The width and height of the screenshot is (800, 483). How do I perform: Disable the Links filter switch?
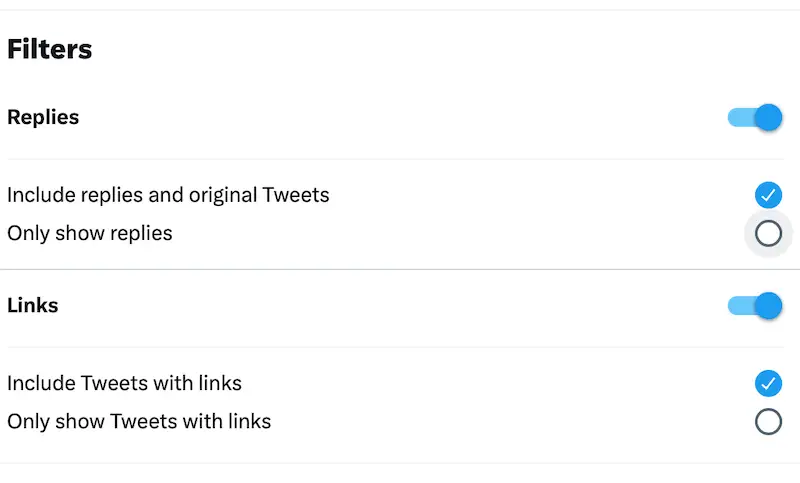[x=755, y=306]
